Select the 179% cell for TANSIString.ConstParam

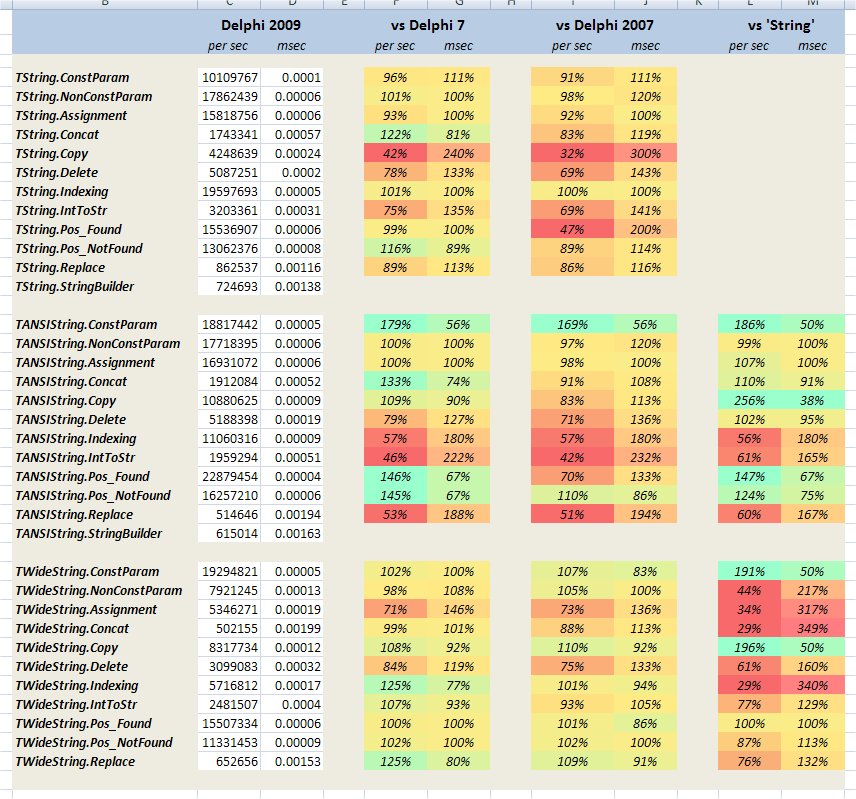coord(396,325)
